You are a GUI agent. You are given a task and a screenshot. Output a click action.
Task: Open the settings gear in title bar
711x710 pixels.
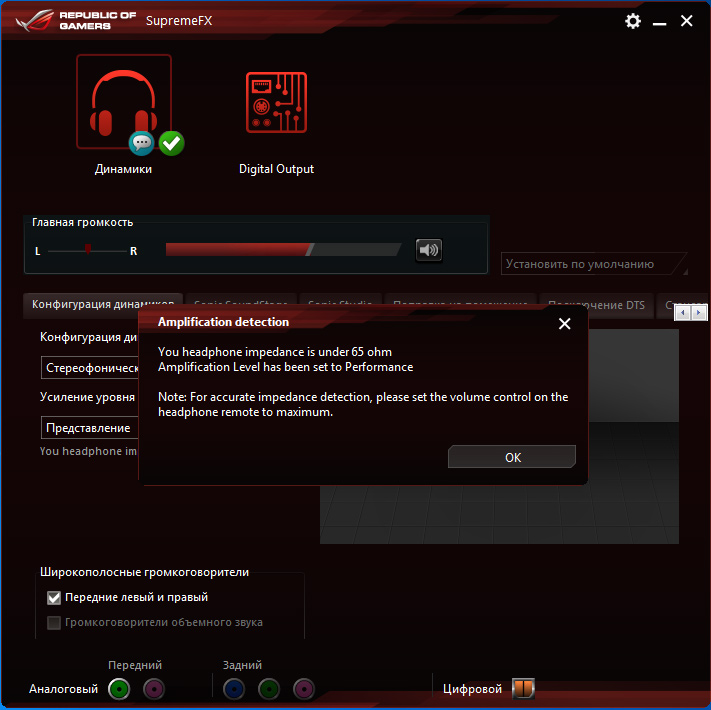tap(633, 21)
